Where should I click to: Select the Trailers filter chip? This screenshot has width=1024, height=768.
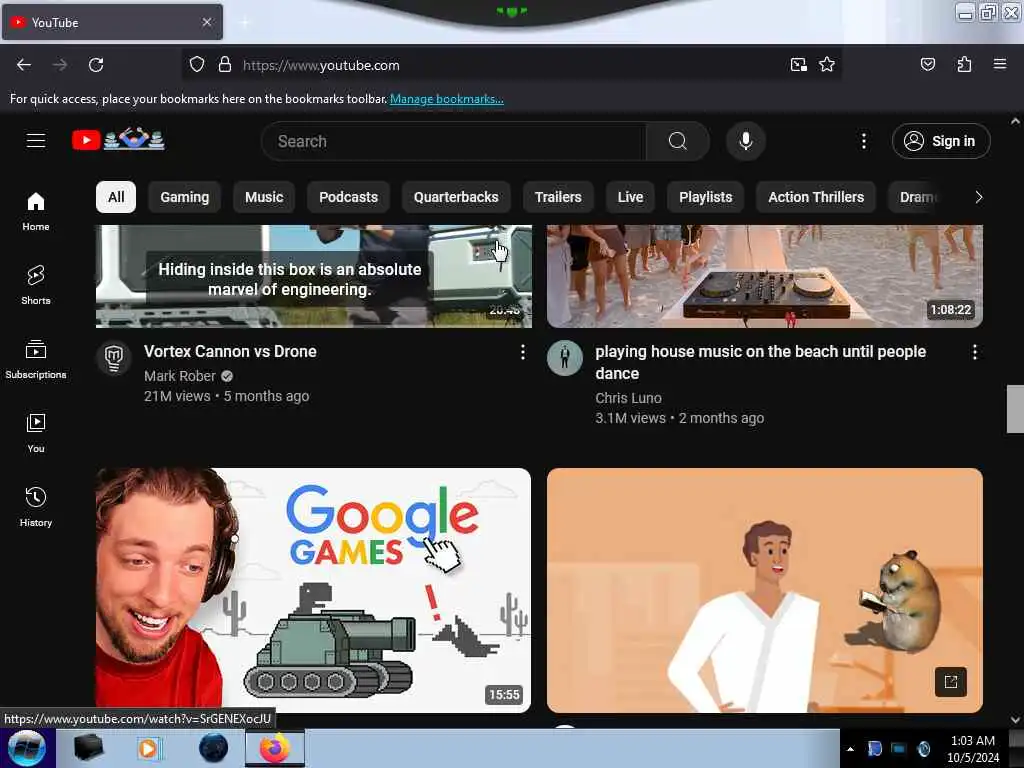(558, 197)
